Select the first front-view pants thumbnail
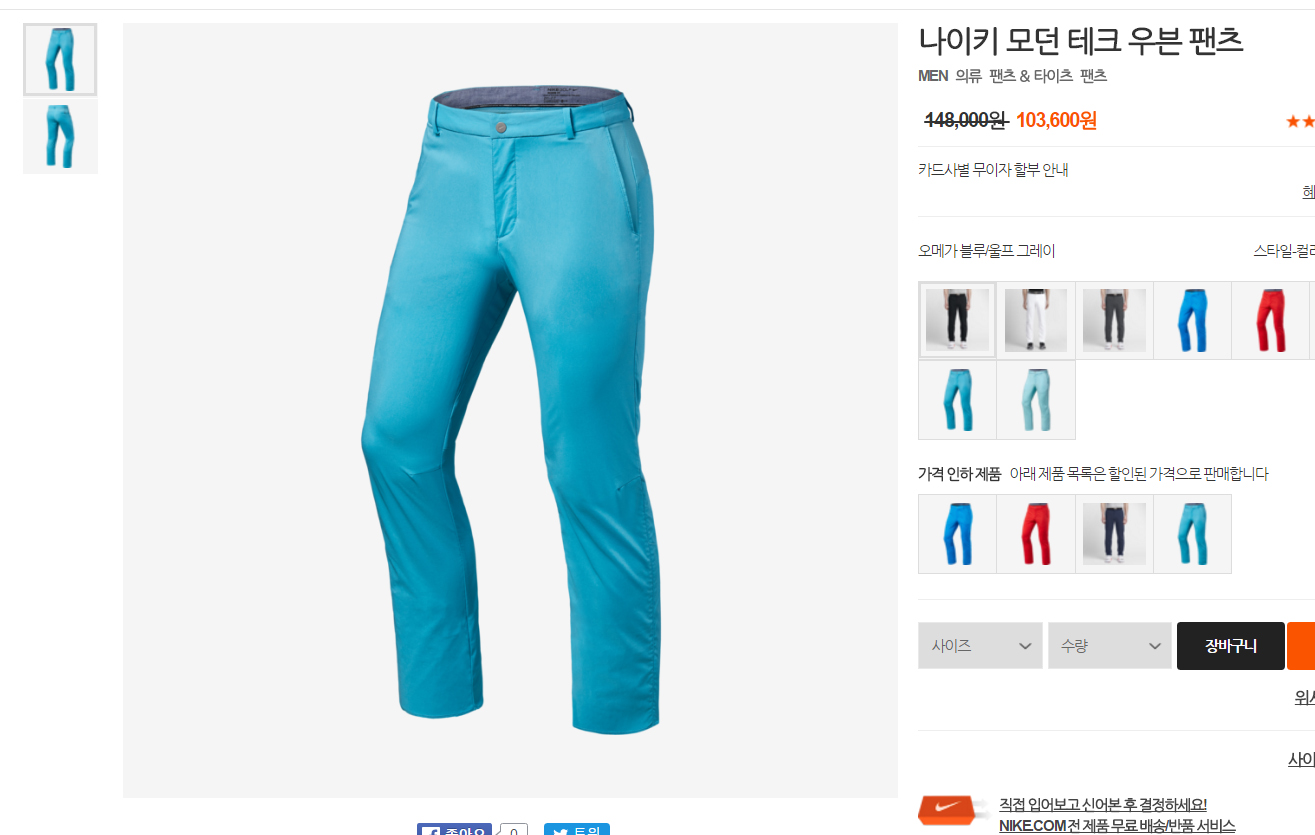This screenshot has height=835, width=1315. coord(60,60)
